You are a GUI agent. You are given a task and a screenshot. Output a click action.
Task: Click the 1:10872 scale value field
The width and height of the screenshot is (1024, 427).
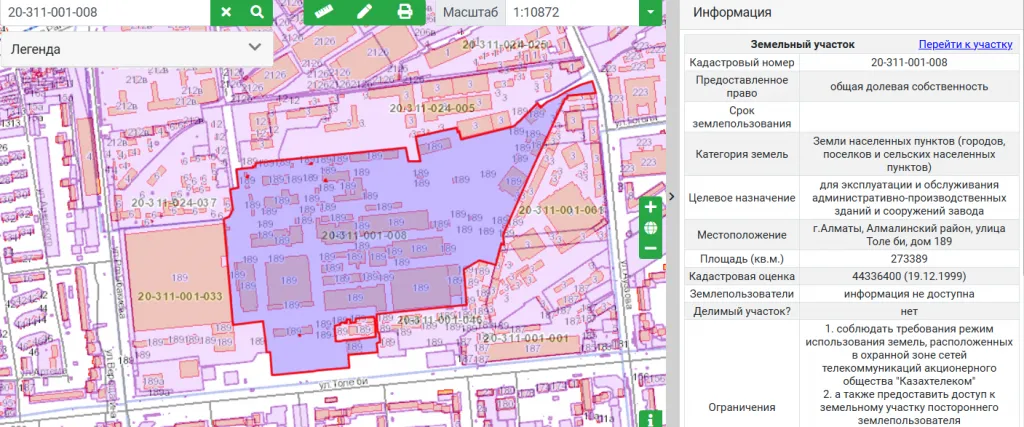tap(570, 12)
